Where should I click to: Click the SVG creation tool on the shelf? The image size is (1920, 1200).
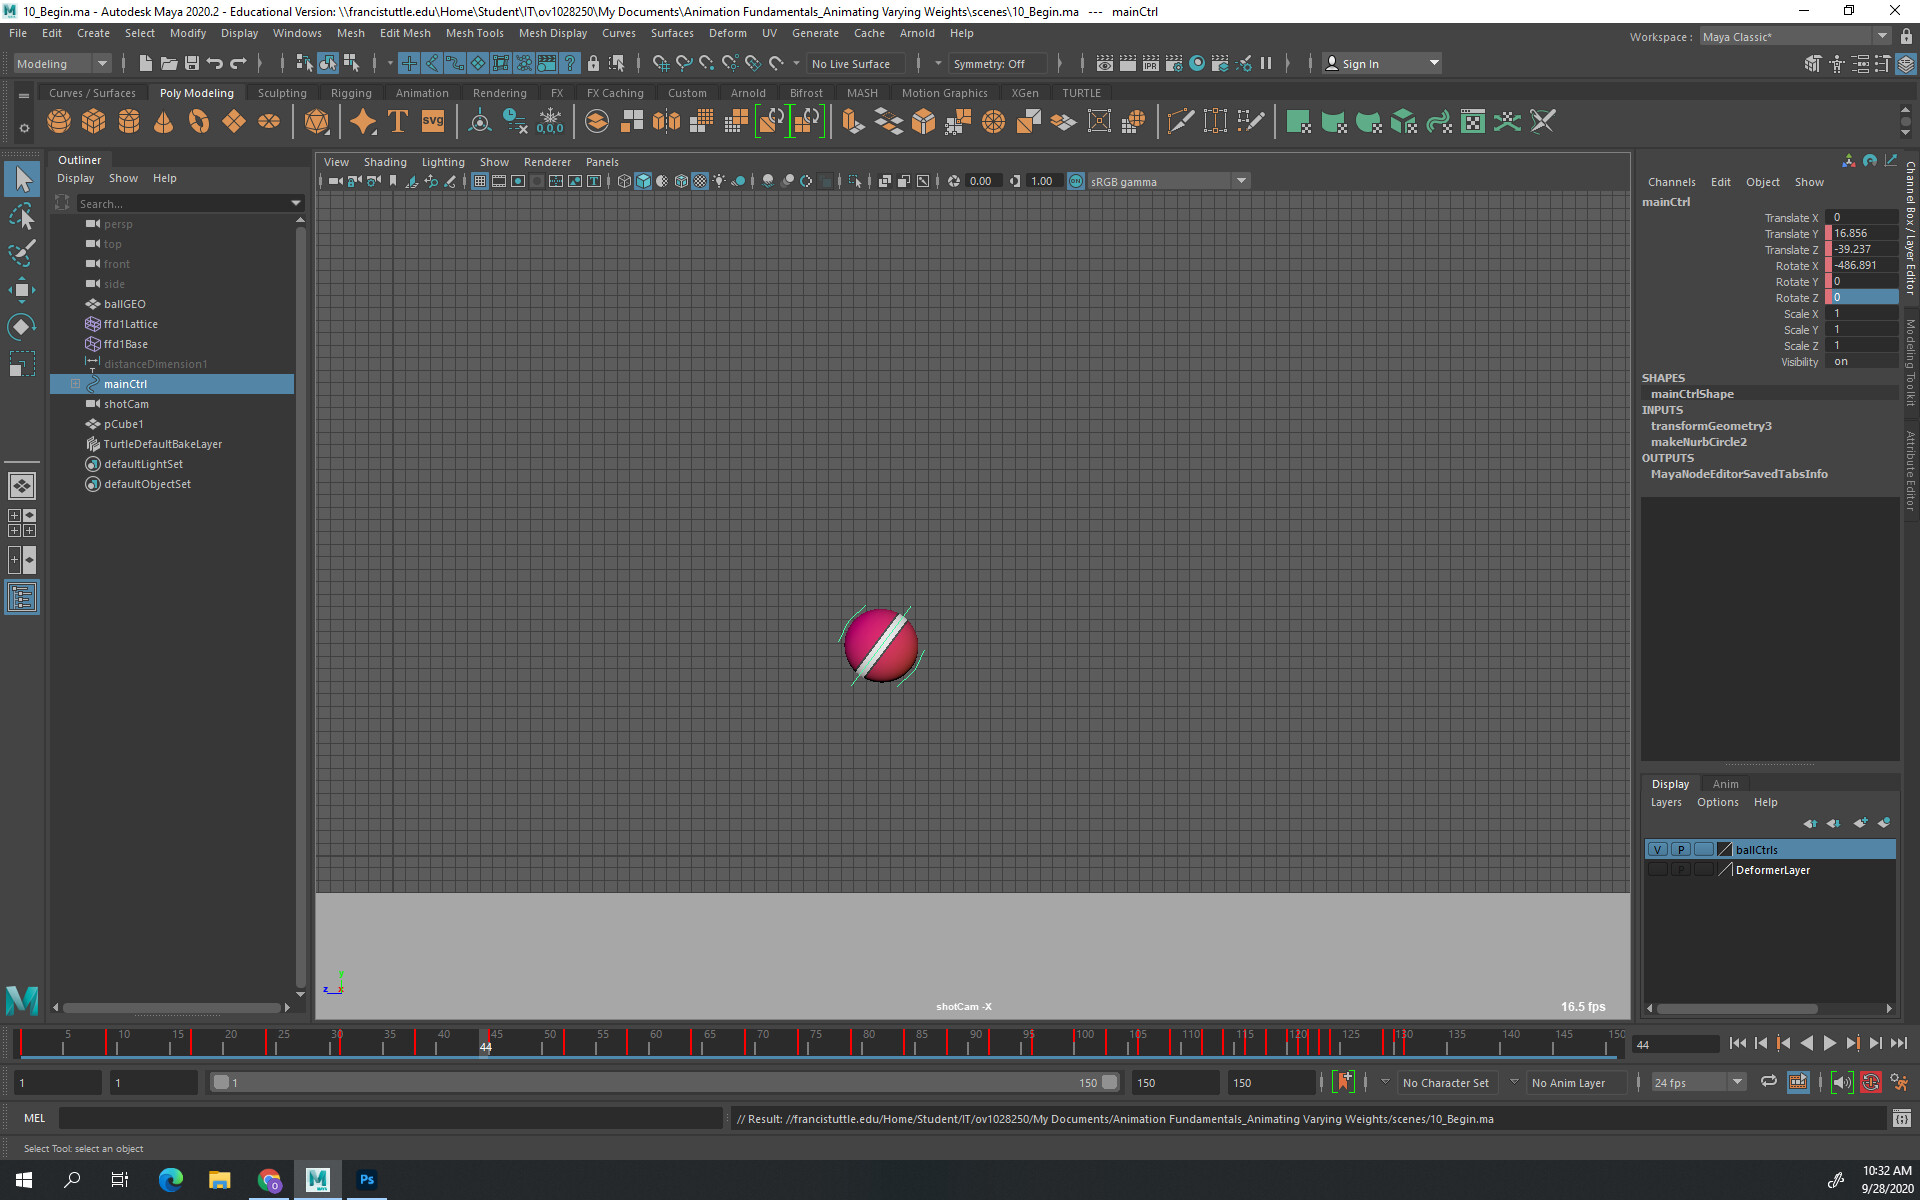tap(432, 121)
